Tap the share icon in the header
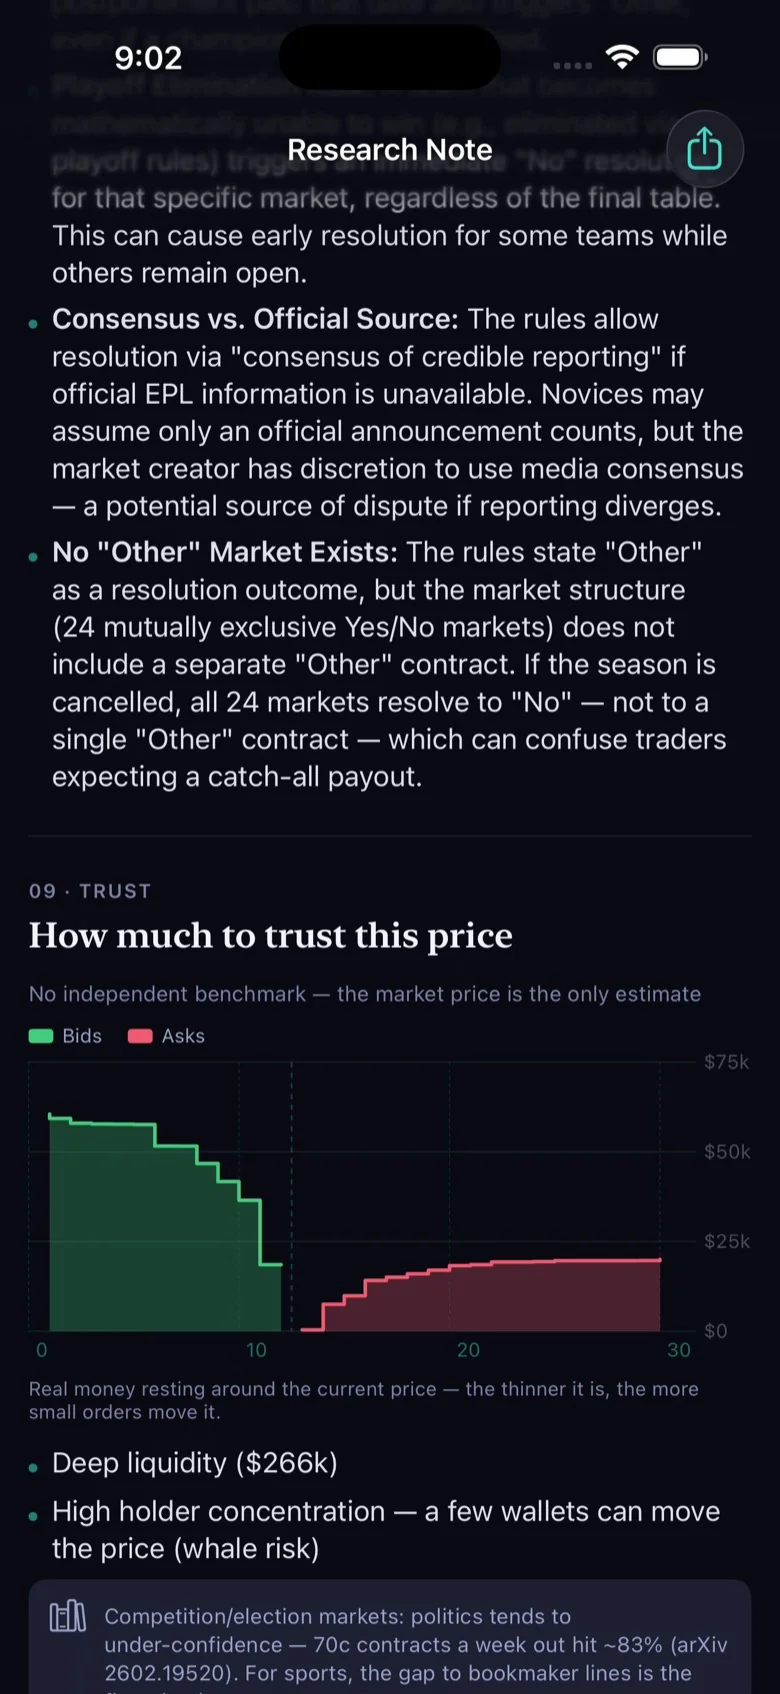Screen dimensions: 780x1694 [705, 149]
